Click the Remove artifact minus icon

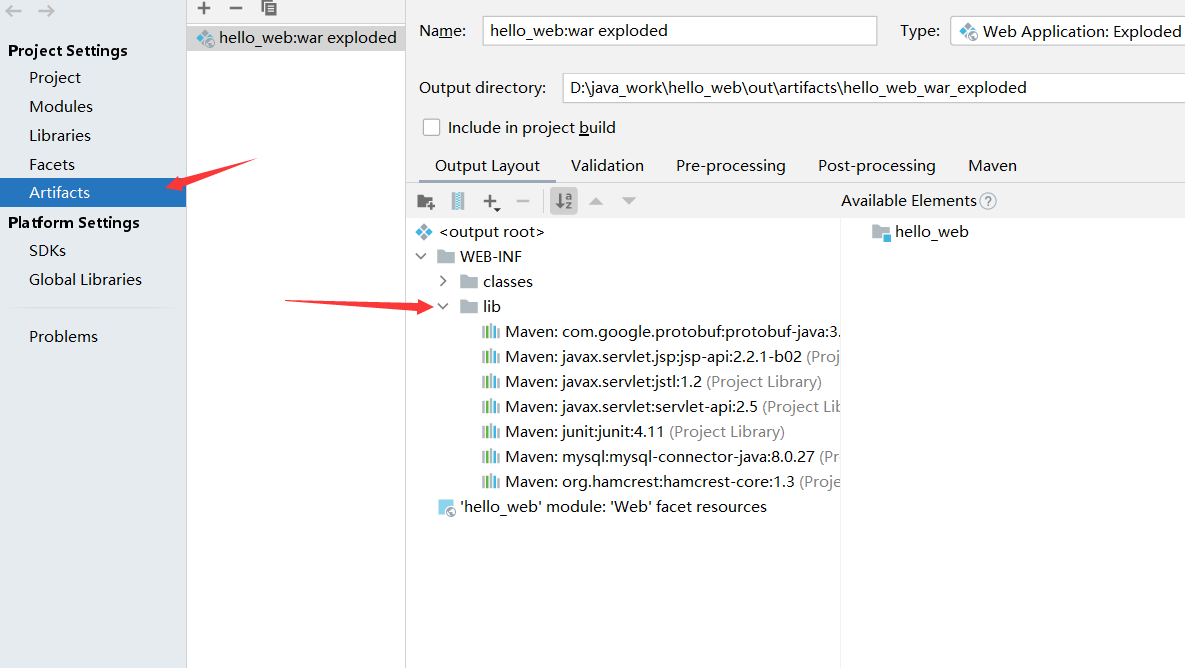236,8
